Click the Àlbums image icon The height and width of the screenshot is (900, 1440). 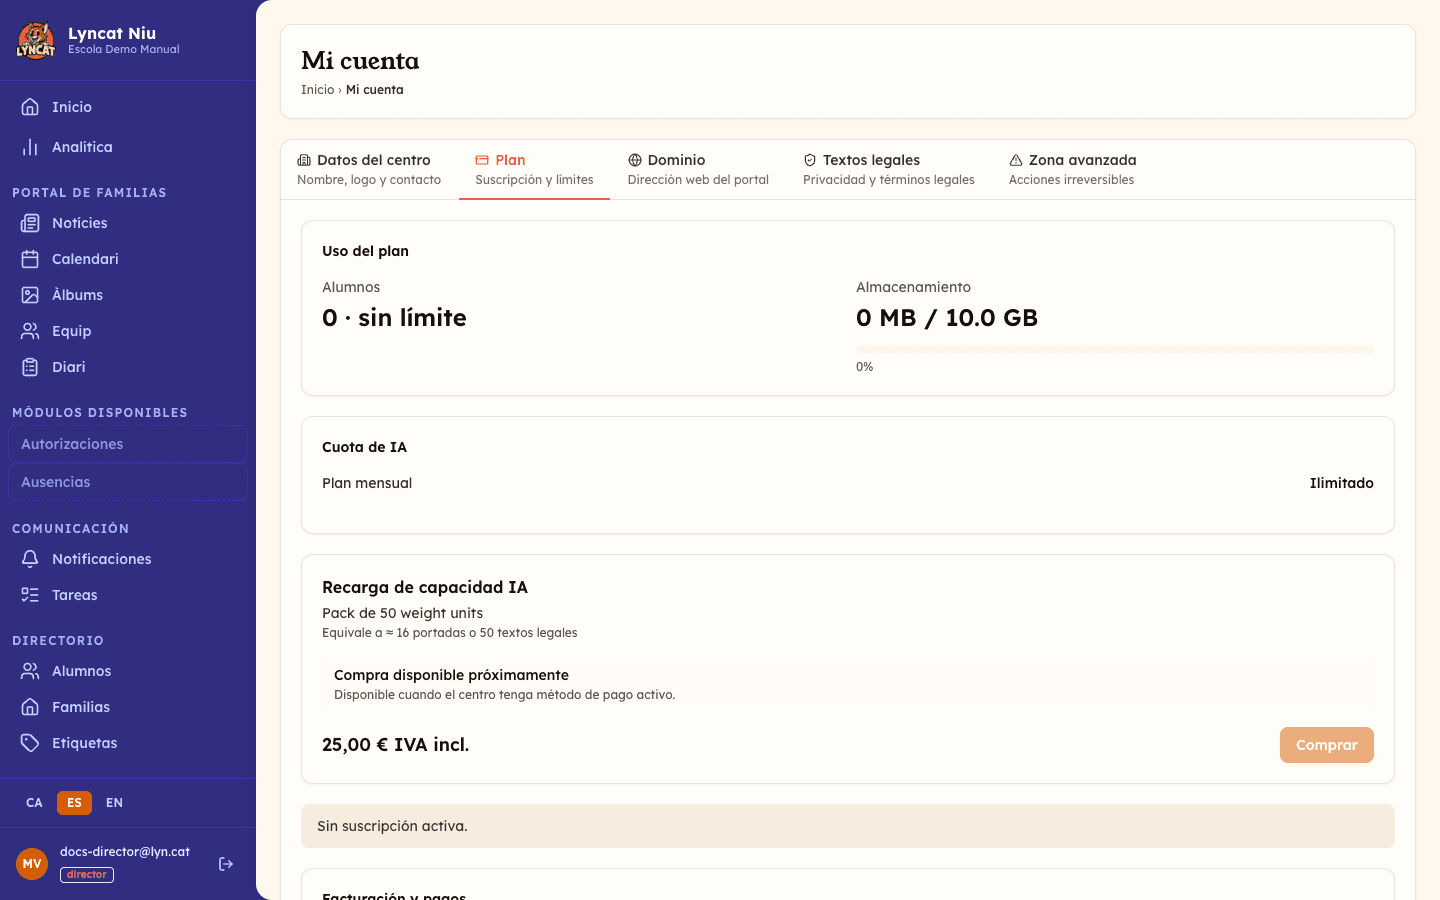pyautogui.click(x=30, y=295)
